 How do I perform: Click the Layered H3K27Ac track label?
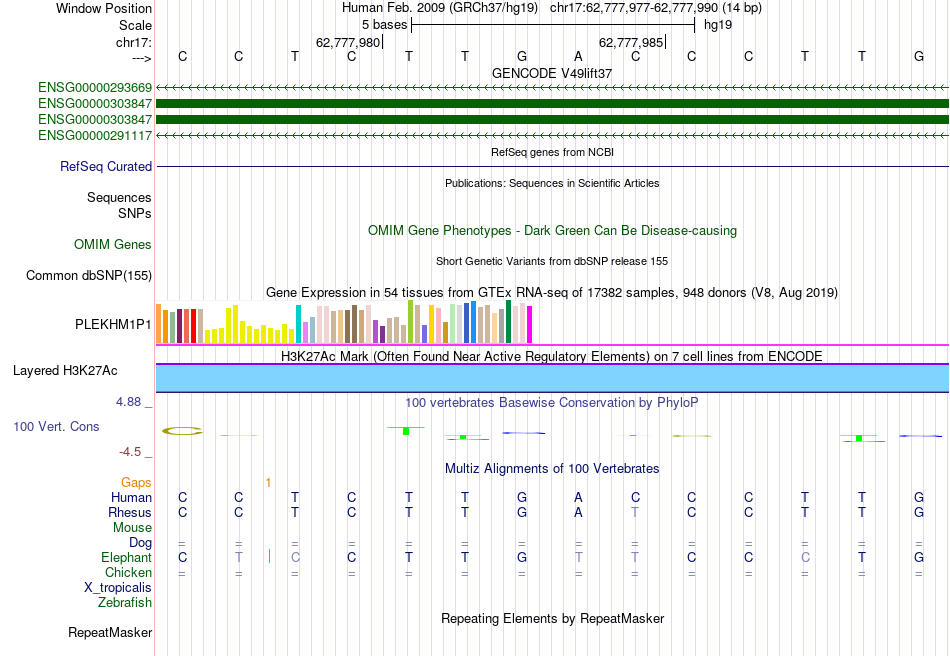pyautogui.click(x=65, y=371)
